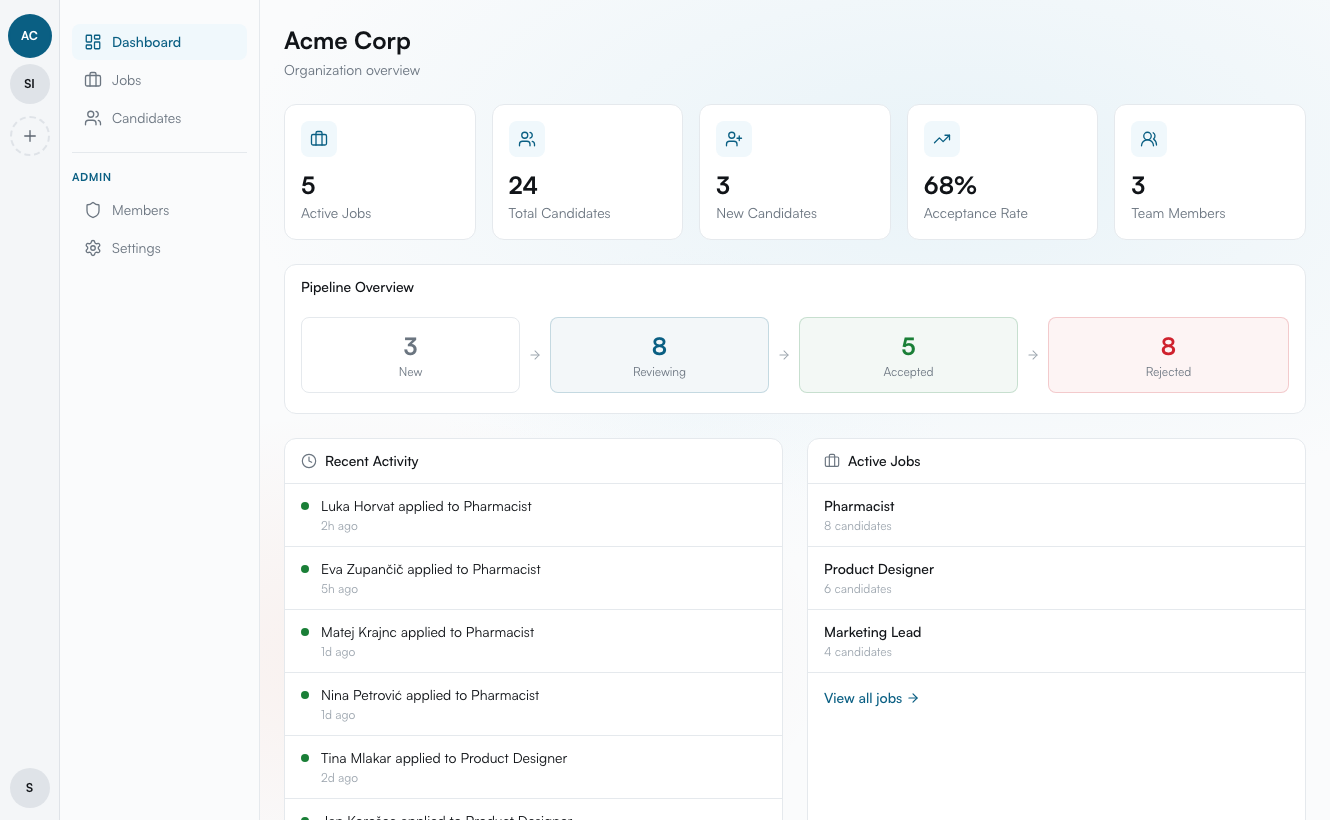Open the Product Designer job in the Active Jobs list
This screenshot has width=1330, height=820.
click(x=1056, y=578)
